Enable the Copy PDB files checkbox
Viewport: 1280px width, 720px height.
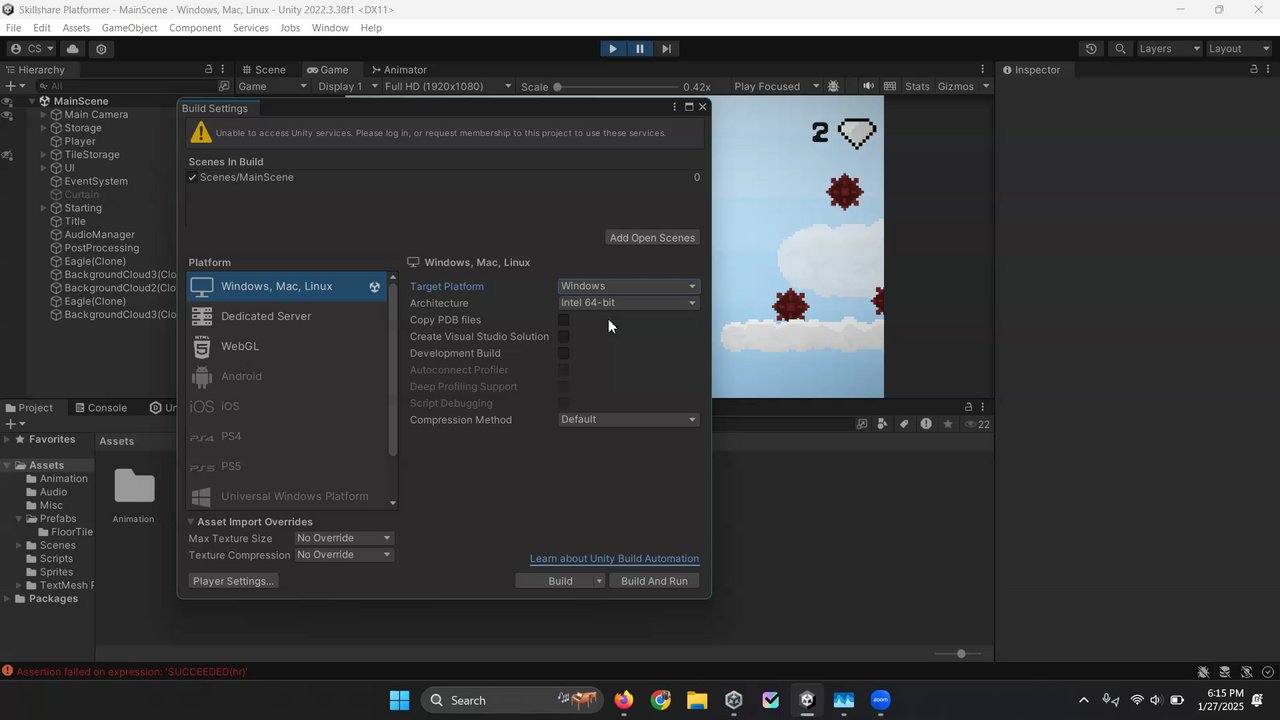tap(563, 320)
